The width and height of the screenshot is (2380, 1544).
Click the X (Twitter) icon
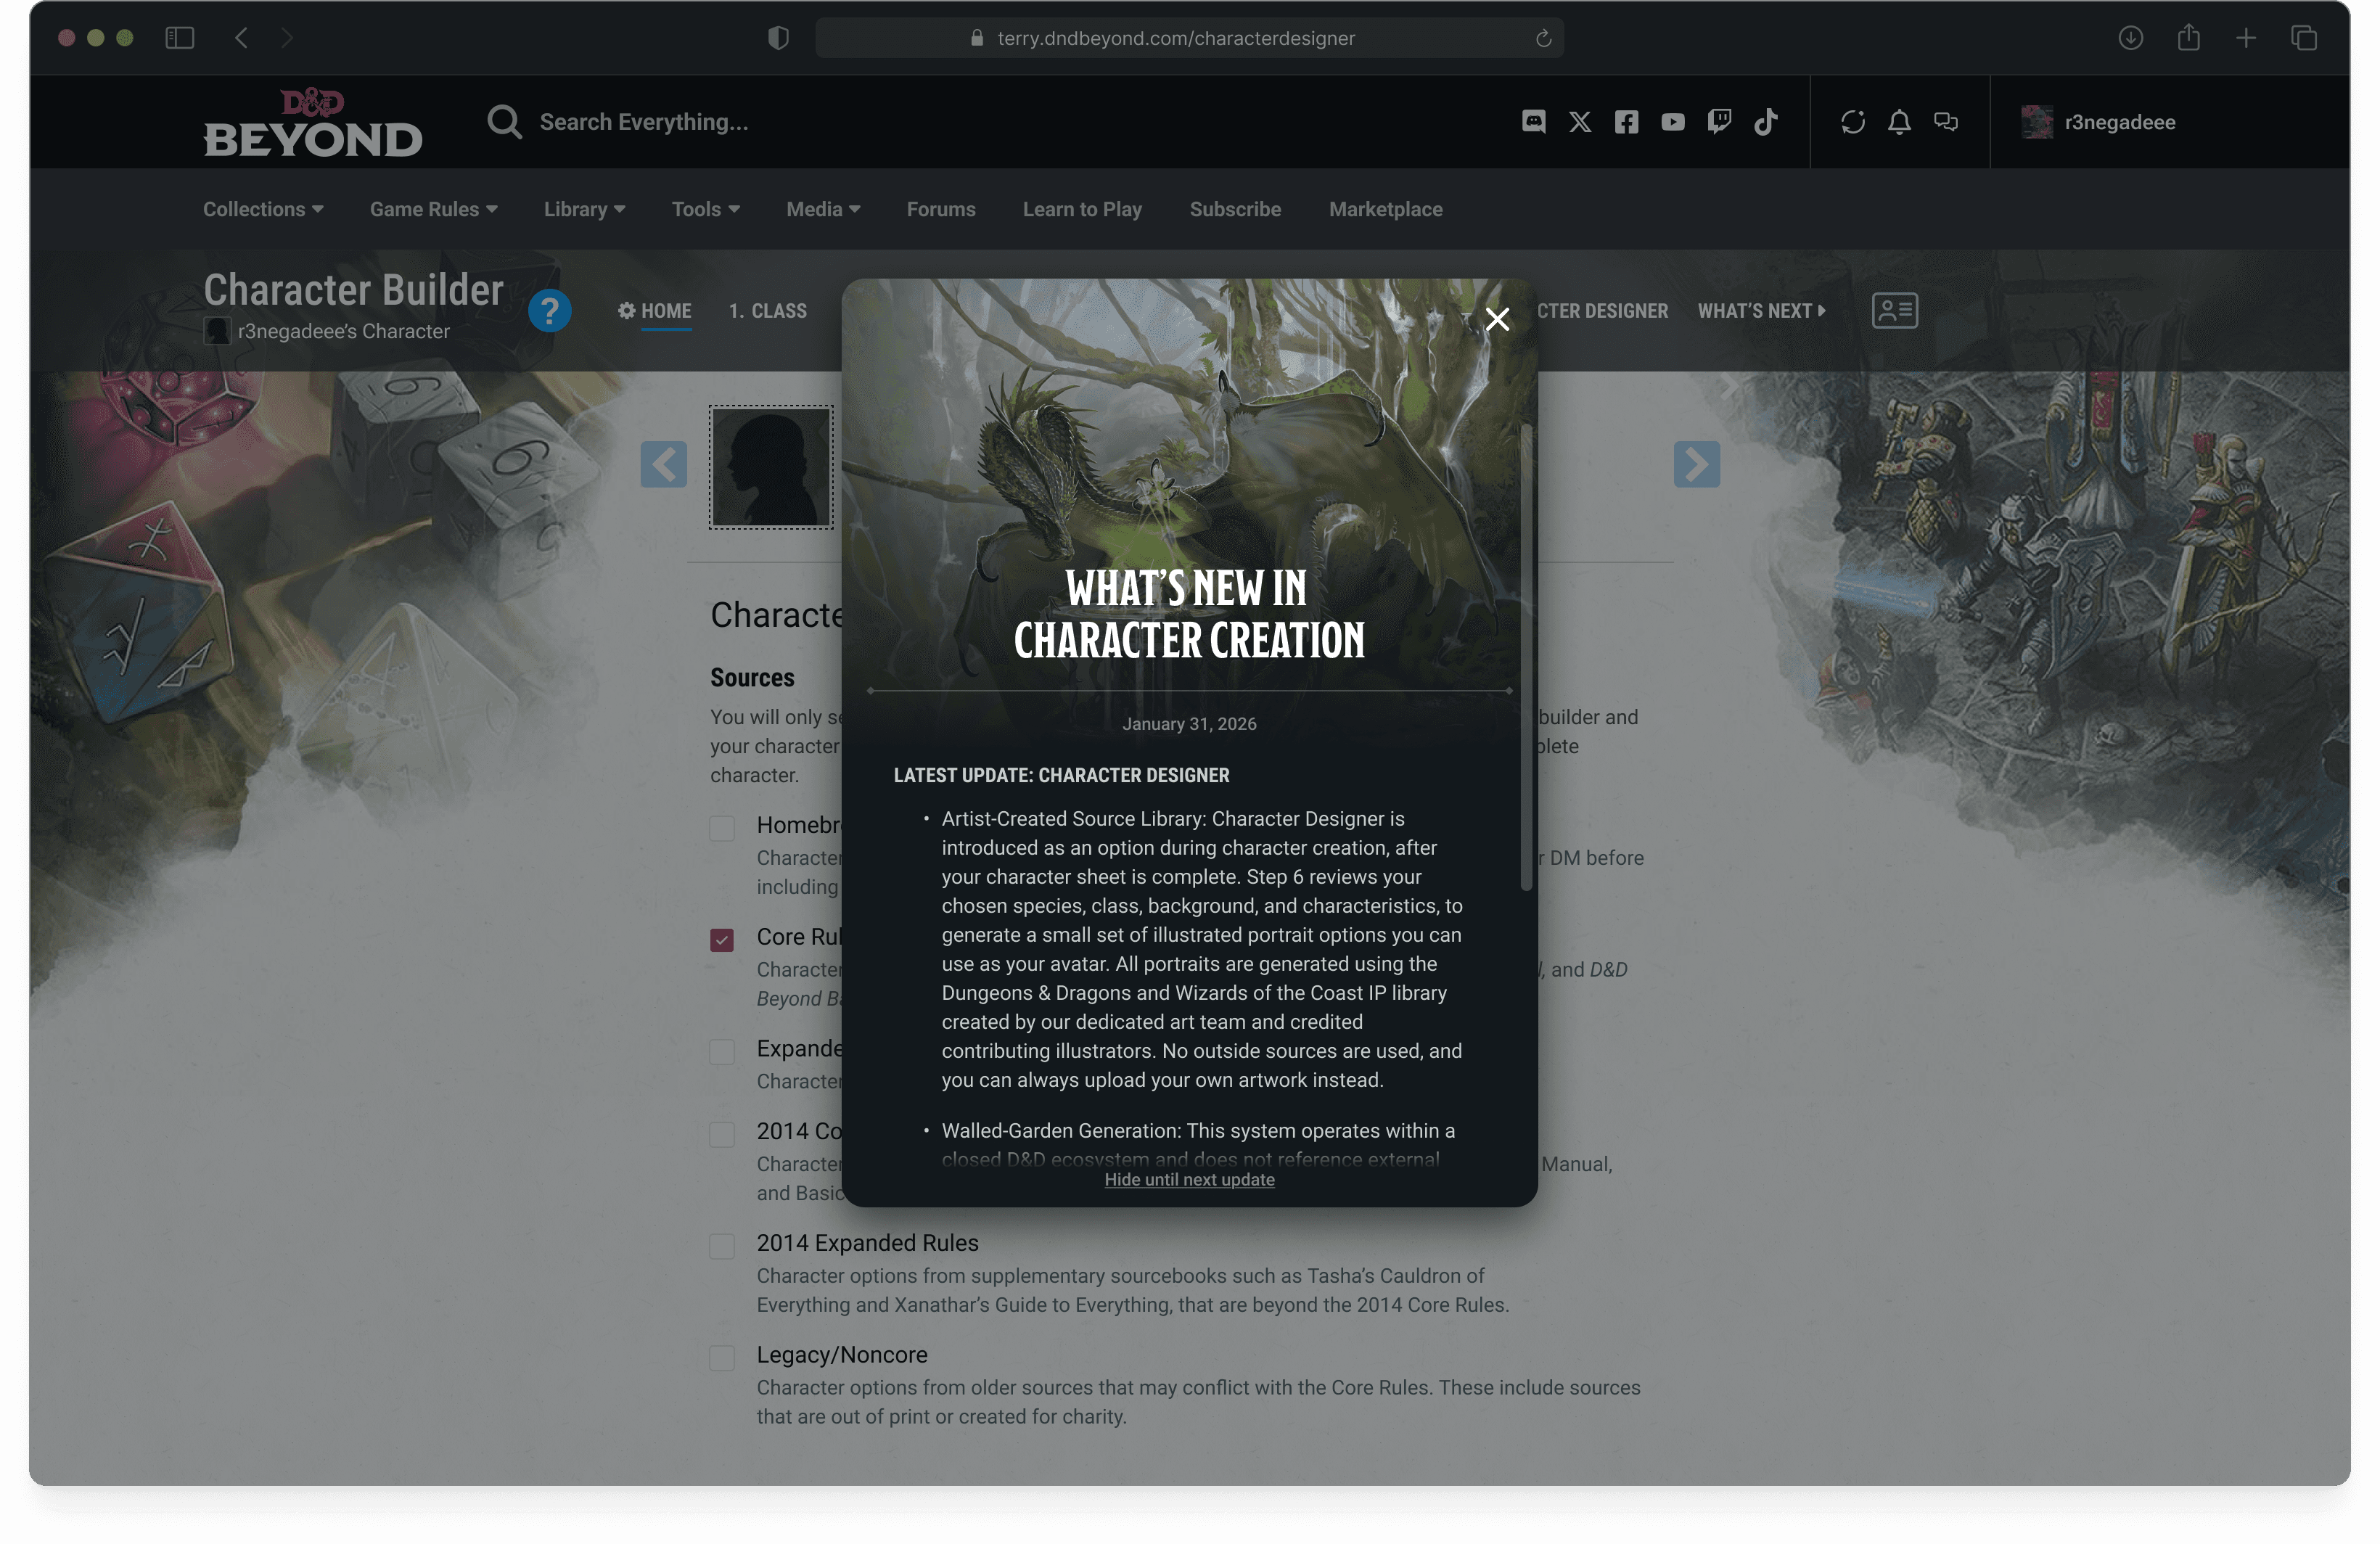coord(1580,122)
